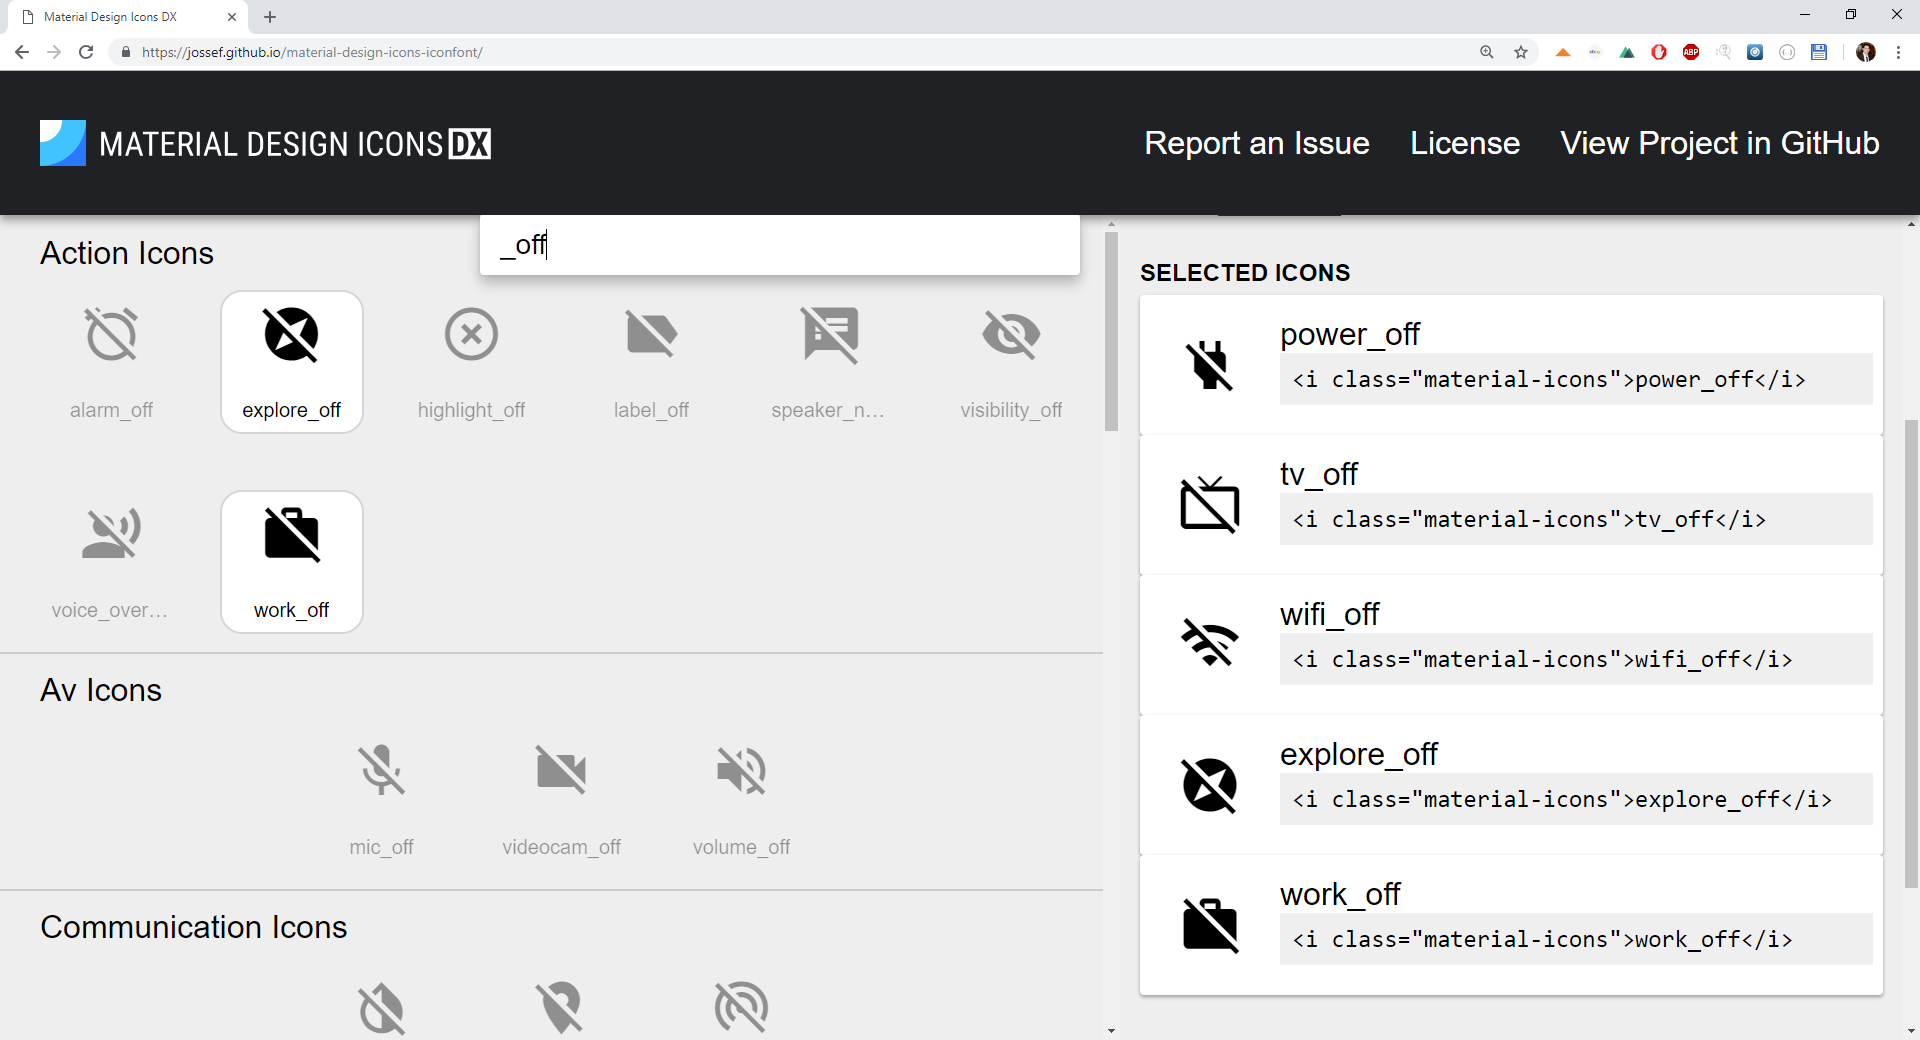The image size is (1920, 1040).
Task: Choose the label_off icon
Action: (x=651, y=362)
